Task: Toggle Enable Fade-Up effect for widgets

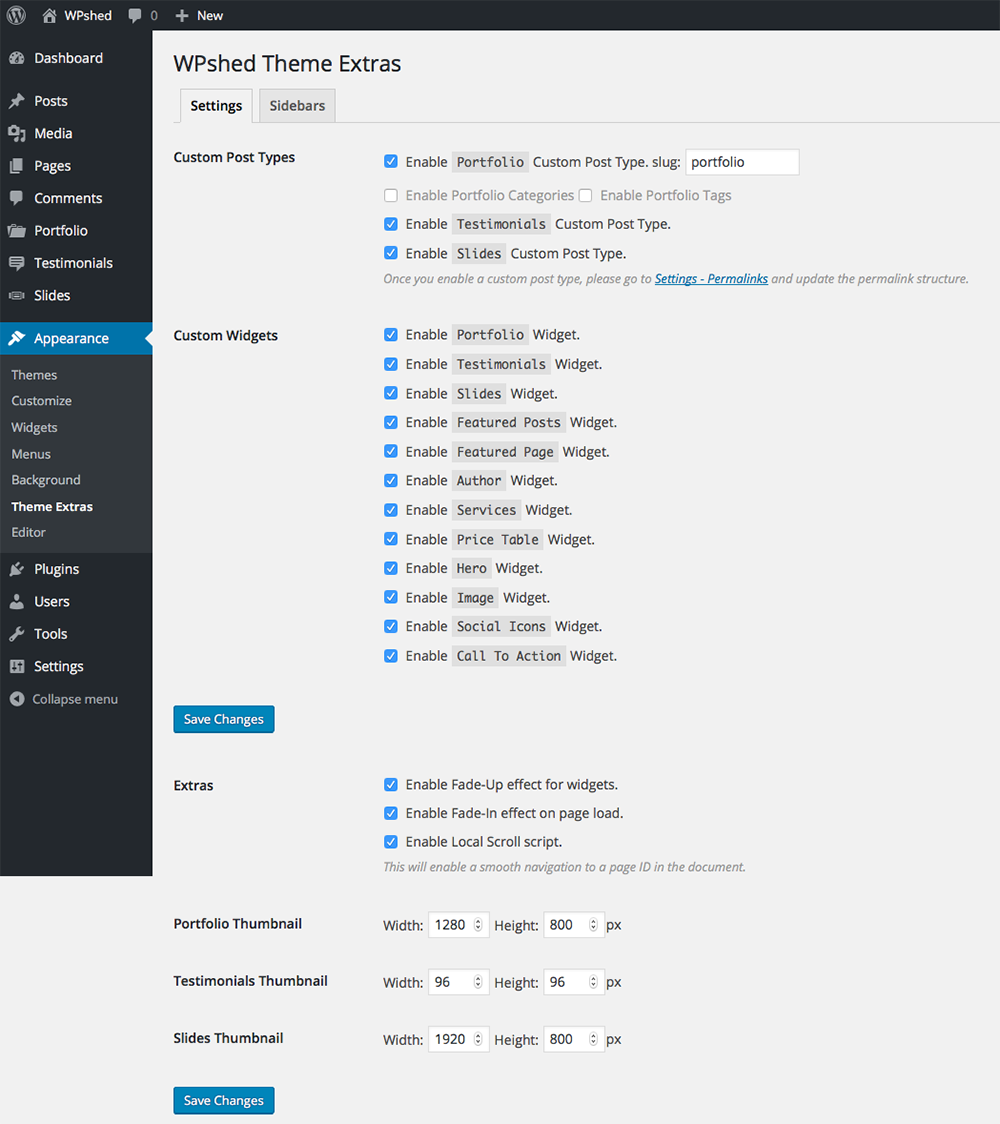Action: pos(391,784)
